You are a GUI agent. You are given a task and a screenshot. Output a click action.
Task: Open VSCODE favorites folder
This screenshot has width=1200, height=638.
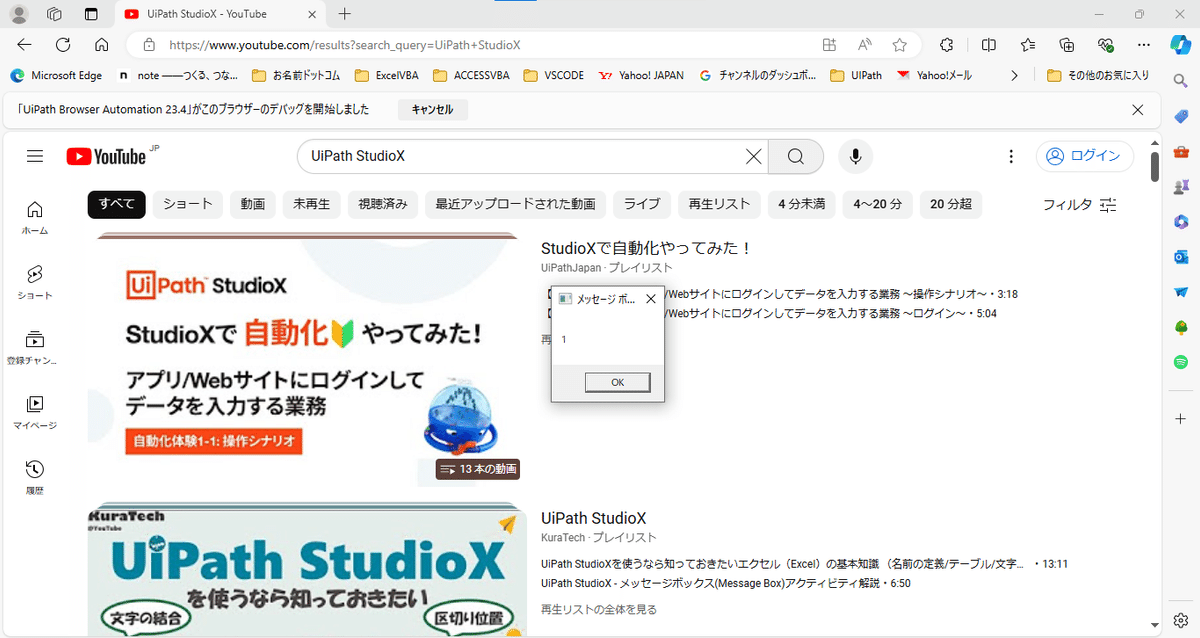coord(554,75)
